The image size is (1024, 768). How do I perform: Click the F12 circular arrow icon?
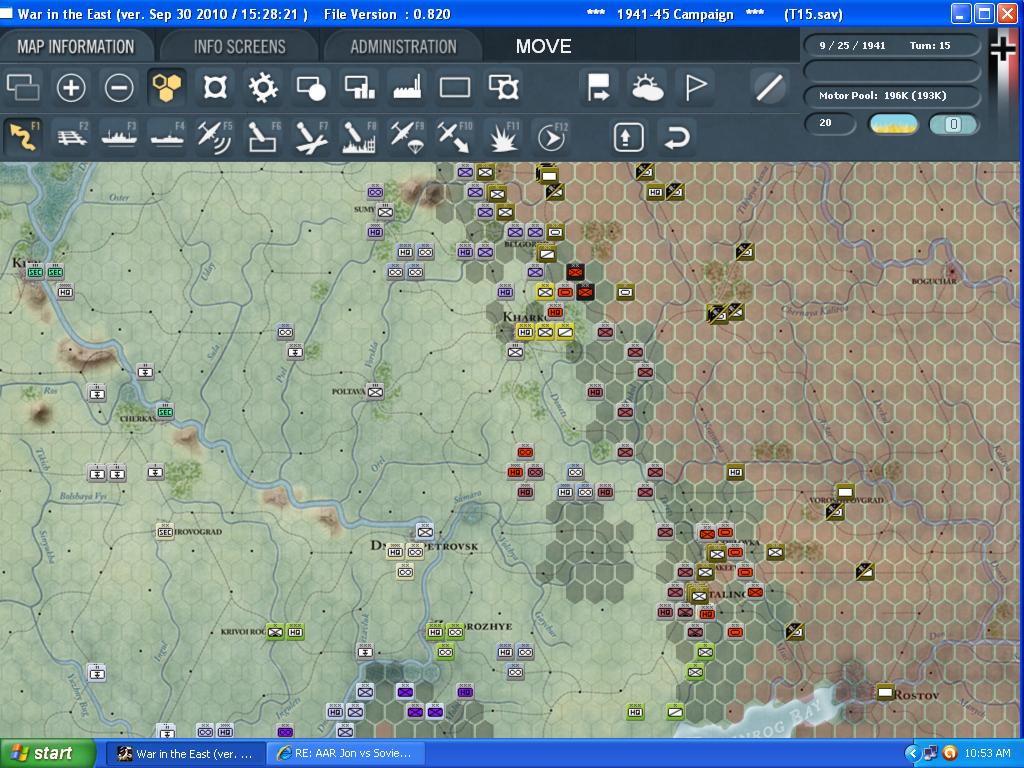pos(552,136)
